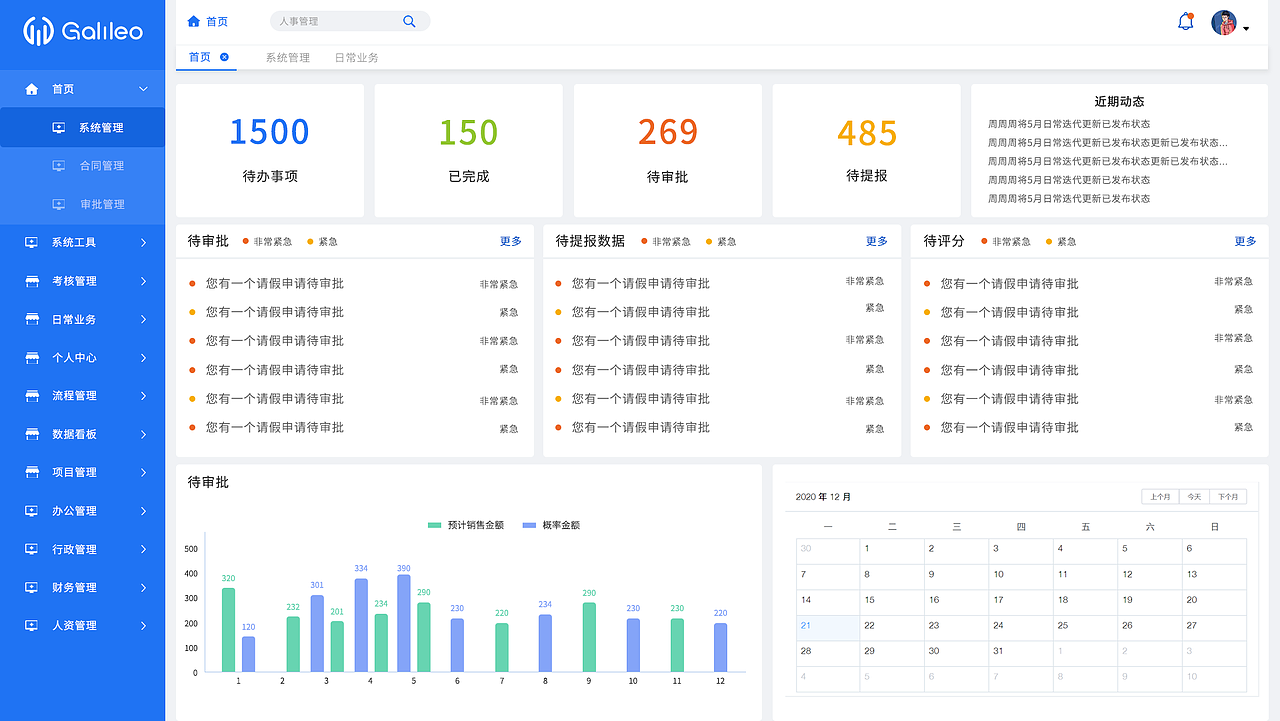The width and height of the screenshot is (1280, 721).
Task: Click the icon beside 行政管理
Action: click(32, 549)
